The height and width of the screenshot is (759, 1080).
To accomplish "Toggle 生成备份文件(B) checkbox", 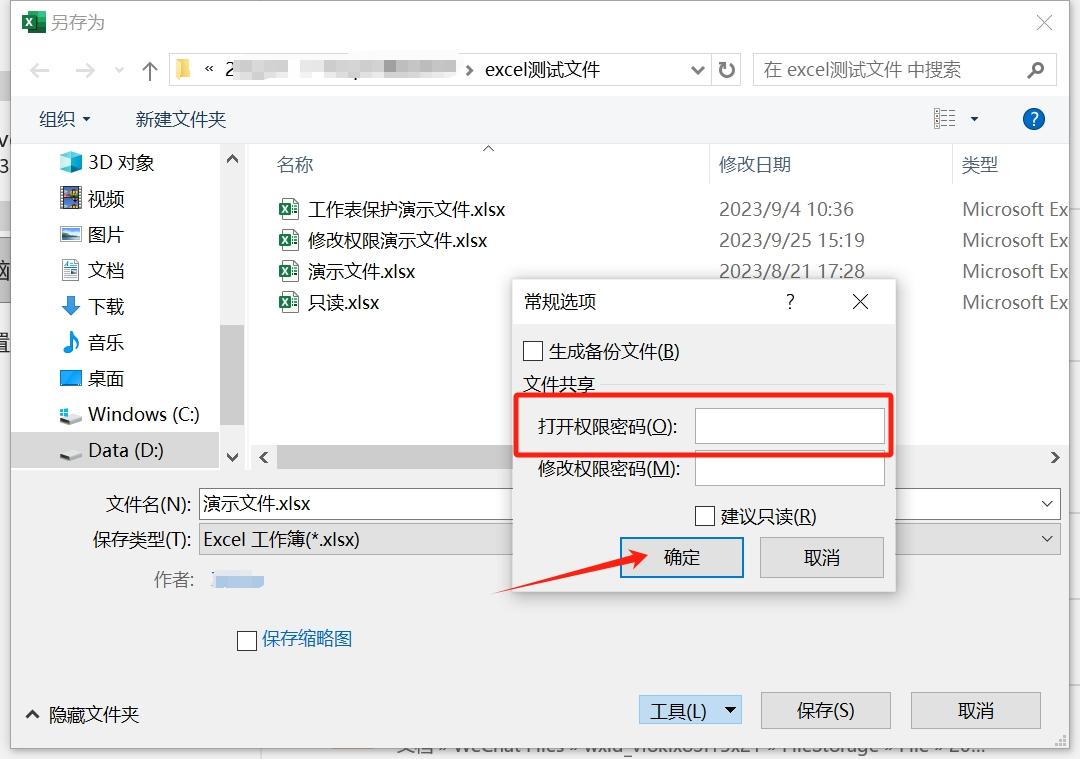I will coord(532,351).
